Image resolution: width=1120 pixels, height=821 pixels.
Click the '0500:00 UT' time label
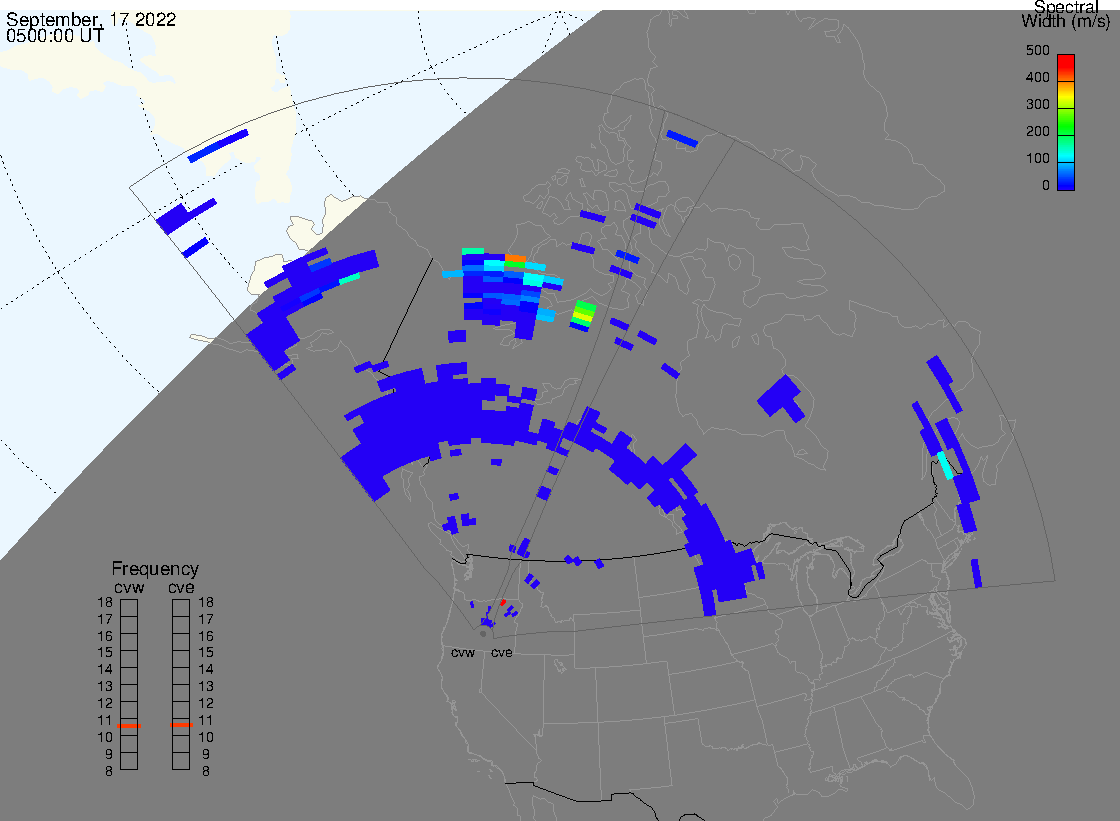55,36
